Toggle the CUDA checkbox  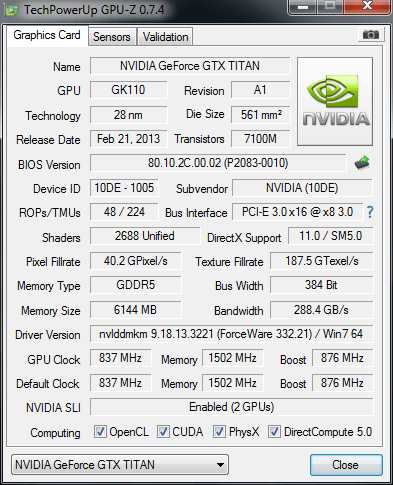163,432
